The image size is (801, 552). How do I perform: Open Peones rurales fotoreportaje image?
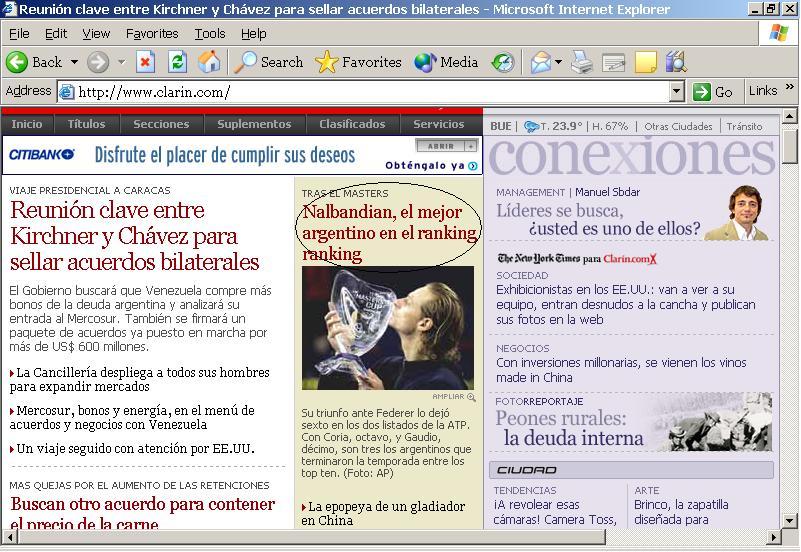tap(714, 422)
